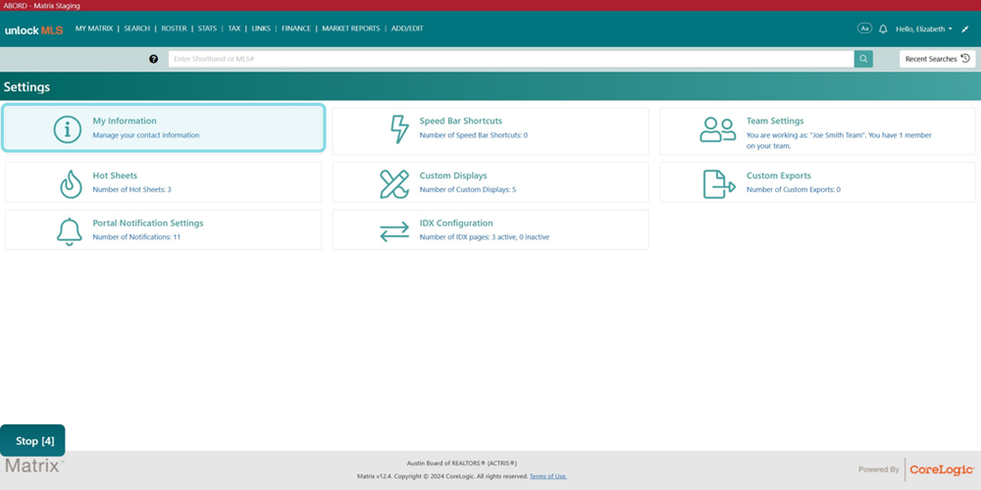Viewport: 981px width, 490px height.
Task: Click the speed bar help question icon
Action: (153, 59)
